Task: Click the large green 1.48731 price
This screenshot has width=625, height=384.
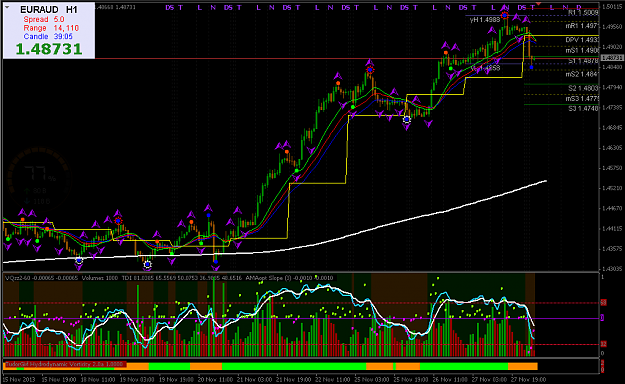Action: tap(49, 49)
